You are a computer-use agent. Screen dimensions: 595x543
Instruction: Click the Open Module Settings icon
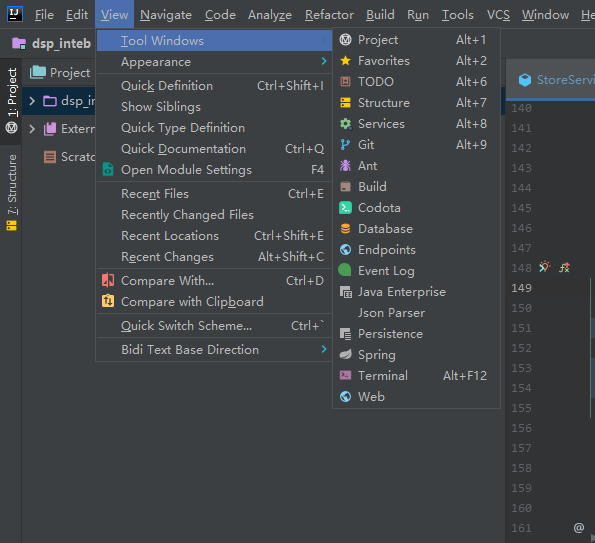pyautogui.click(x=108, y=169)
